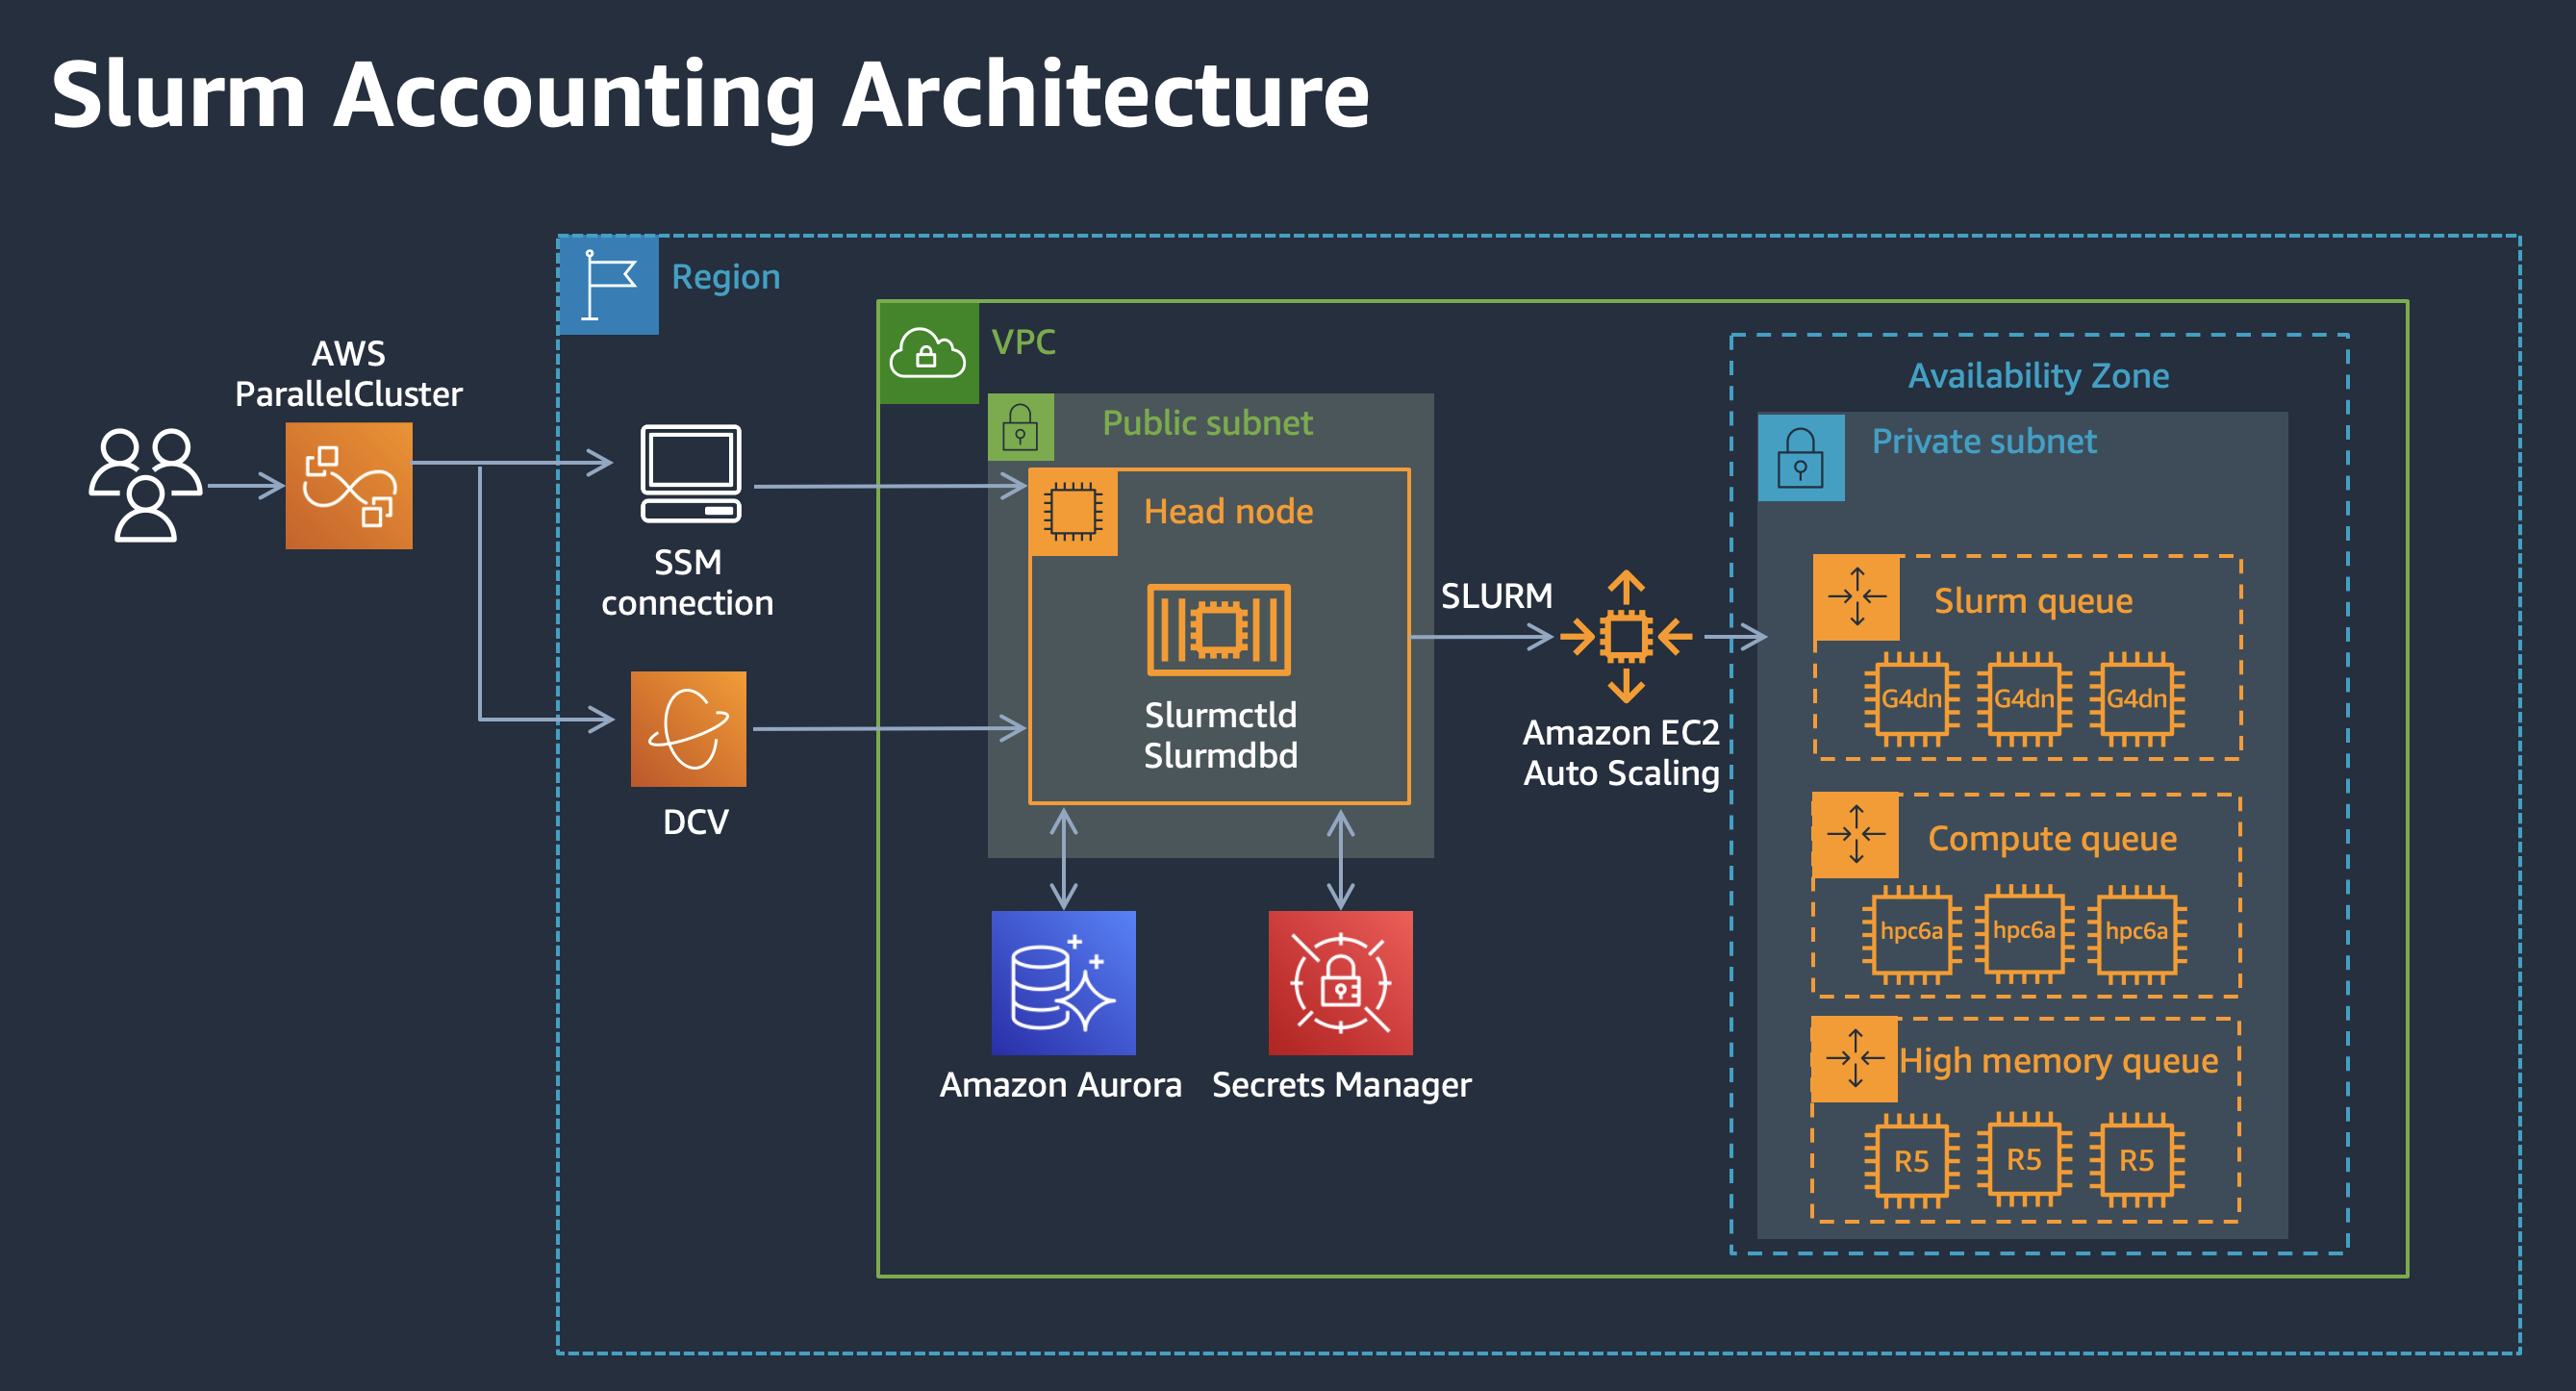Viewport: 2576px width, 1391px height.
Task: Click the Slurmctld text
Action: pos(1221,715)
